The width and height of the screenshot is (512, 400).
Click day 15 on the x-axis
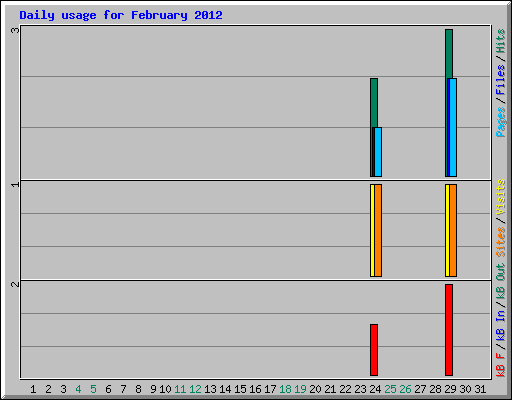pyautogui.click(x=240, y=389)
